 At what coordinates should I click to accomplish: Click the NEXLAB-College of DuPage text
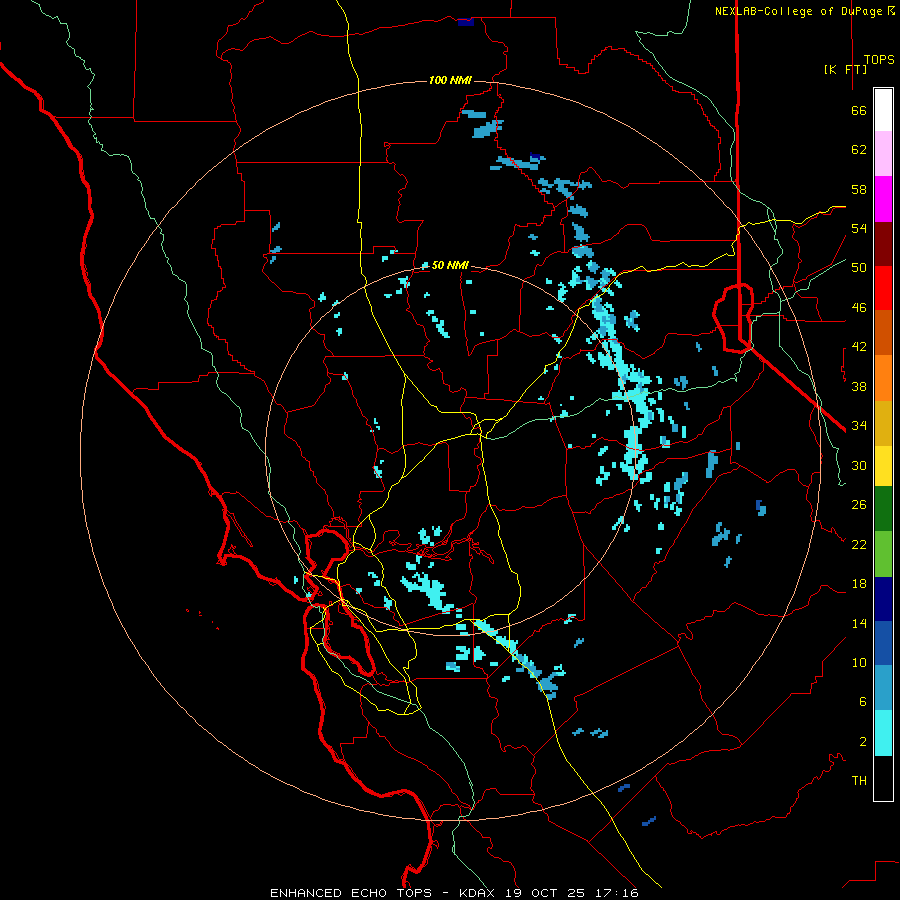(x=800, y=11)
